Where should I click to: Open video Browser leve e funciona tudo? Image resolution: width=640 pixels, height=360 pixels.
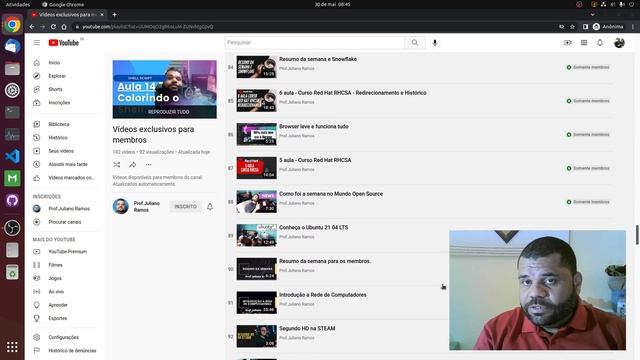[313, 127]
